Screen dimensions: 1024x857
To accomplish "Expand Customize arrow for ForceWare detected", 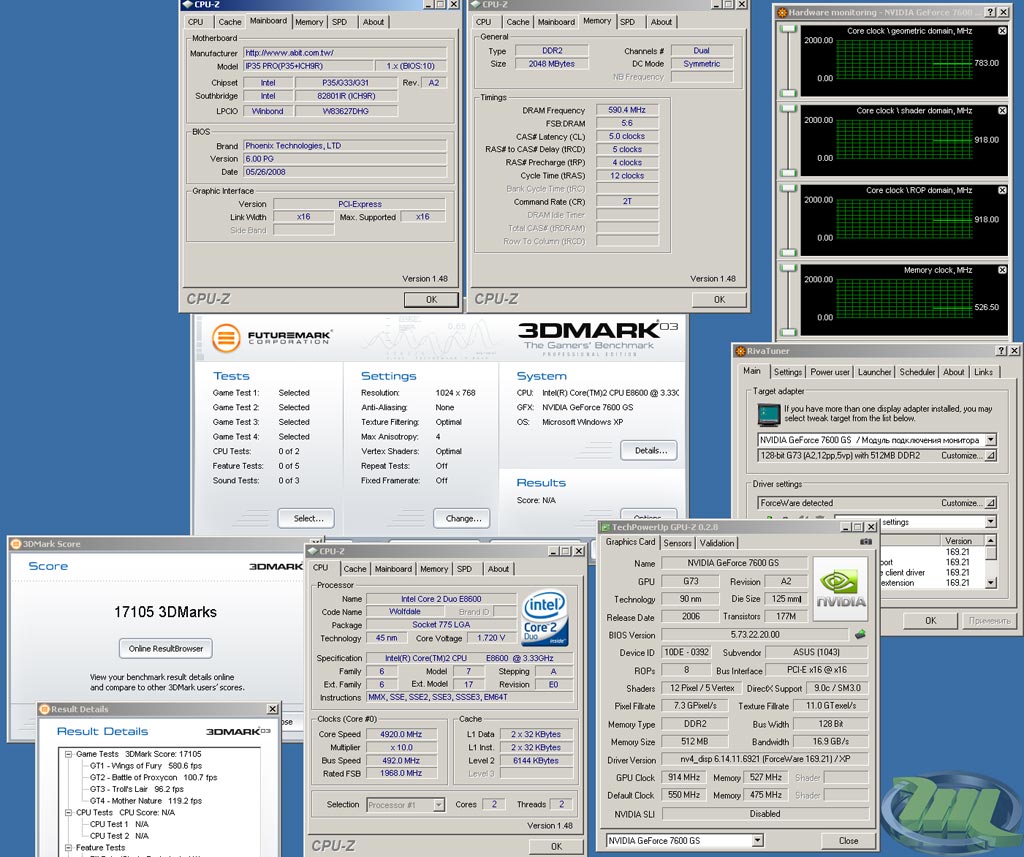I will tap(990, 503).
